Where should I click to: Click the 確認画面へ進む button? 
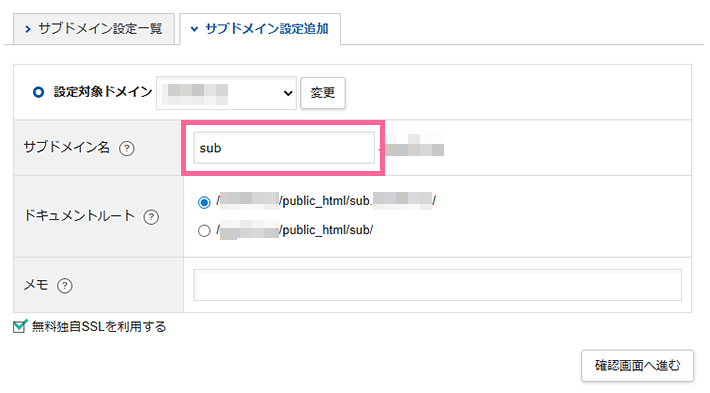[638, 365]
